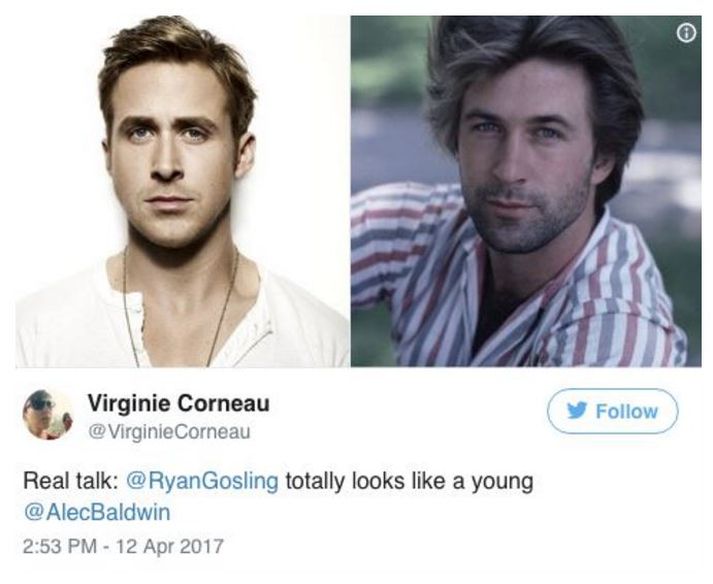Click the Follow button
This screenshot has width=713, height=584.
point(613,411)
